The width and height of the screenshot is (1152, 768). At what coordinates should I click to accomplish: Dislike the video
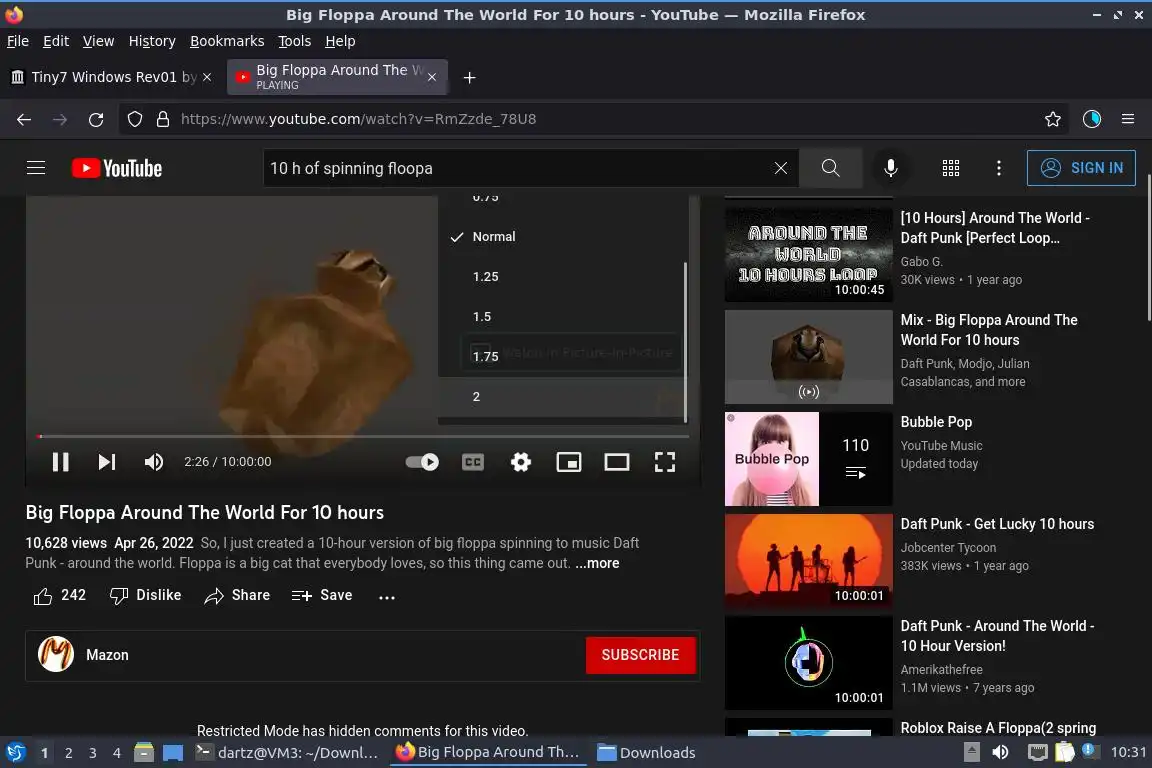[145, 595]
